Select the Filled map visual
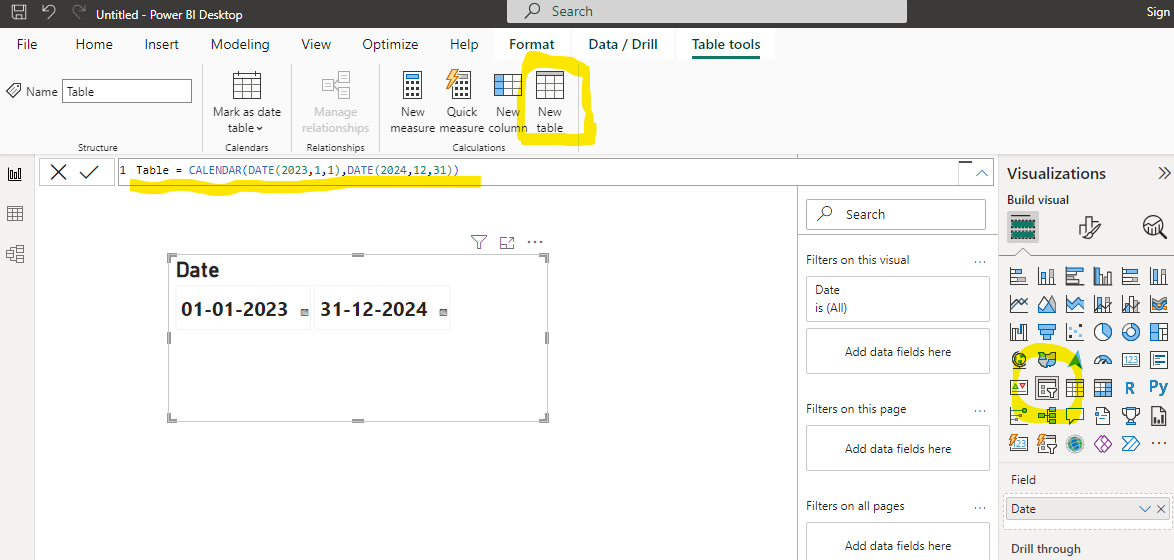Viewport: 1174px width, 560px height. 1047,359
